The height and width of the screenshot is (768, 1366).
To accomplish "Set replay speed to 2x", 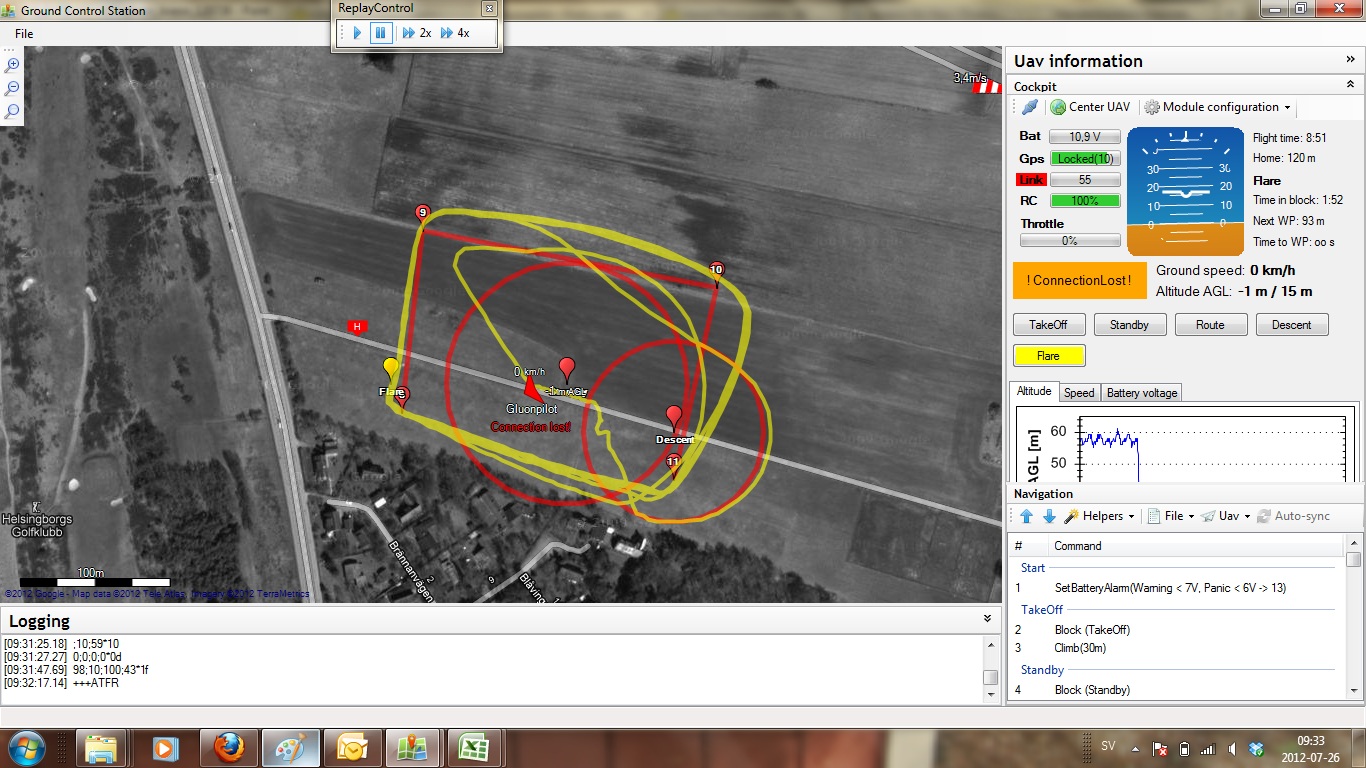I will pyautogui.click(x=416, y=33).
